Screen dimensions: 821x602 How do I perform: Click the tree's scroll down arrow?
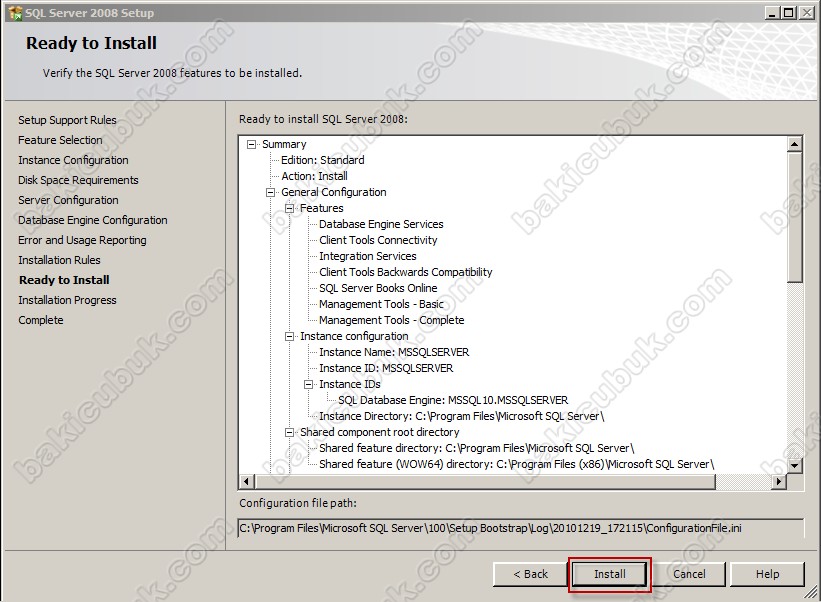point(794,465)
